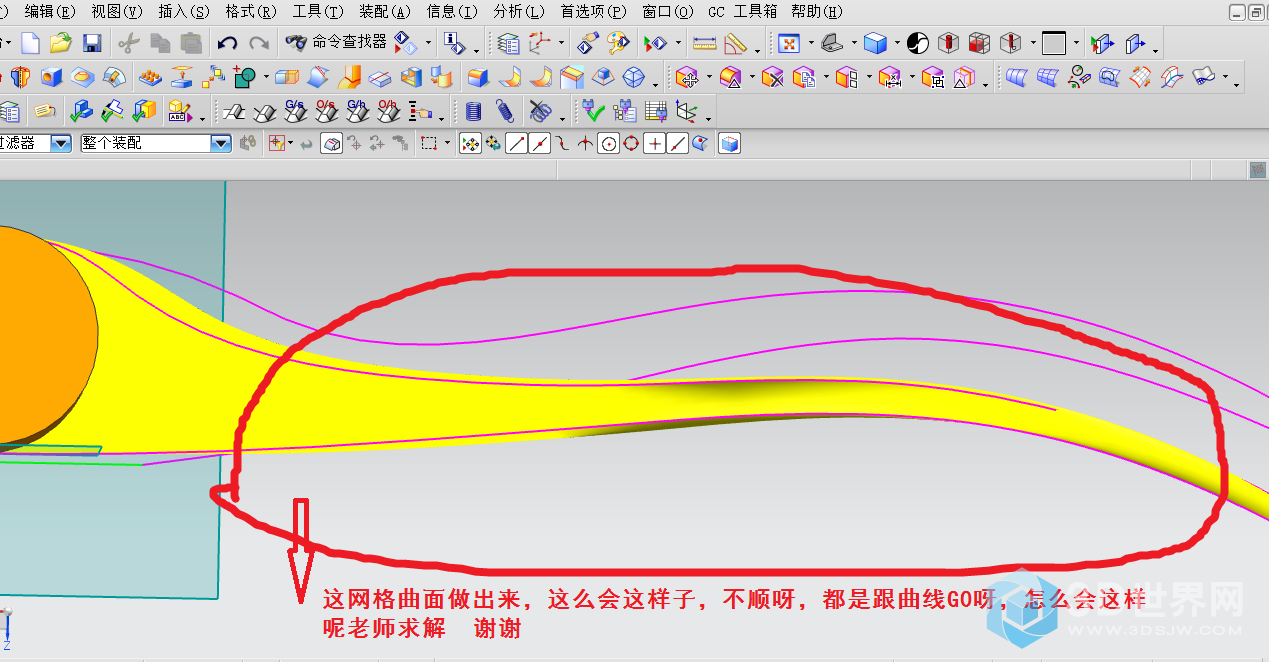
Task: Open the 命令查找器 command finder
Action: (x=336, y=42)
